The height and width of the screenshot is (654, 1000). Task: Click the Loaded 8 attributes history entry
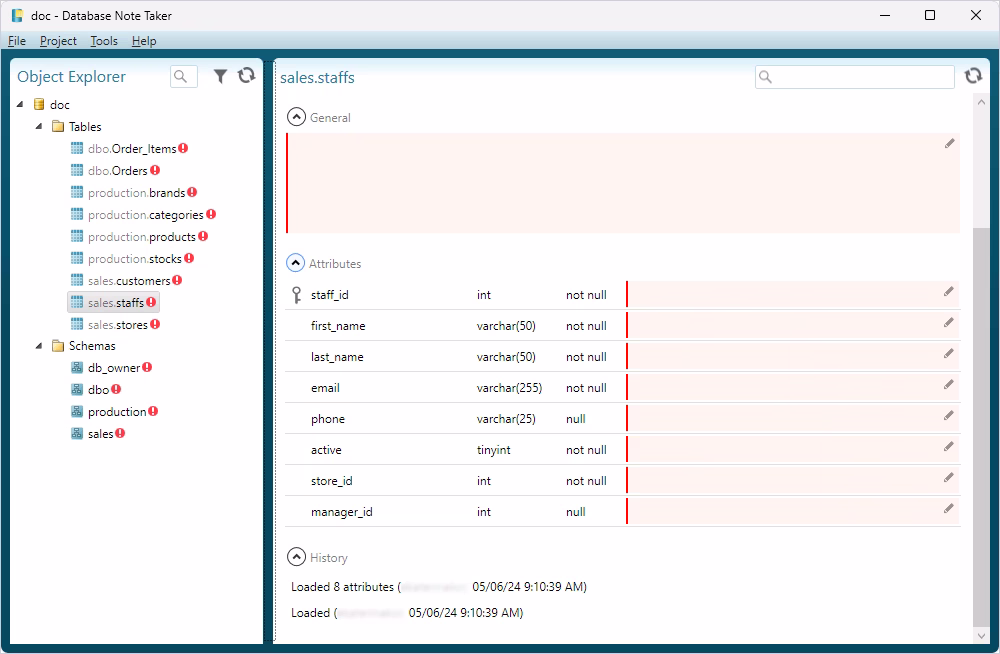click(439, 587)
